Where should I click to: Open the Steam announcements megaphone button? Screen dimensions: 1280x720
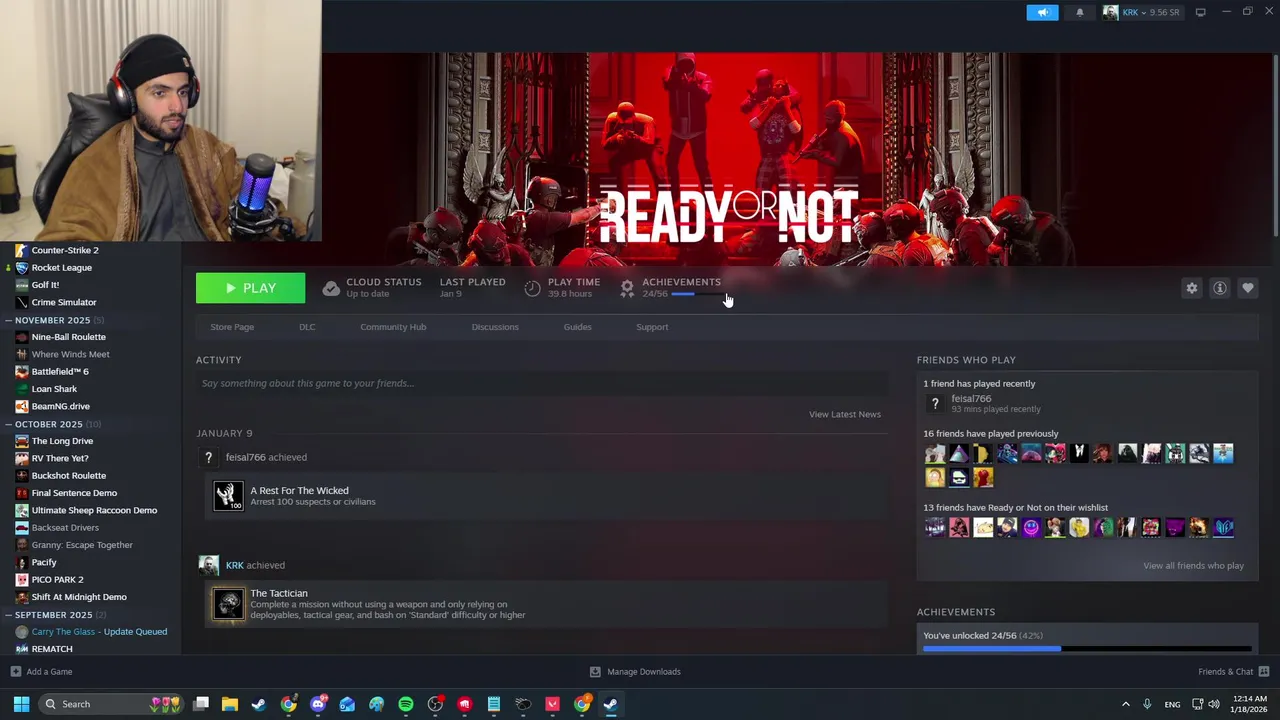pyautogui.click(x=1042, y=12)
